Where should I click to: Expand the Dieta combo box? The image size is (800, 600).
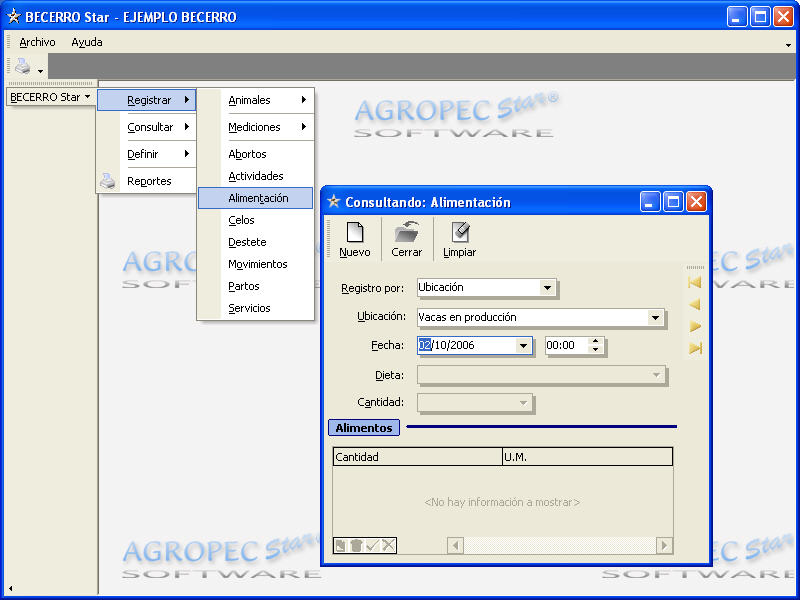pos(656,375)
